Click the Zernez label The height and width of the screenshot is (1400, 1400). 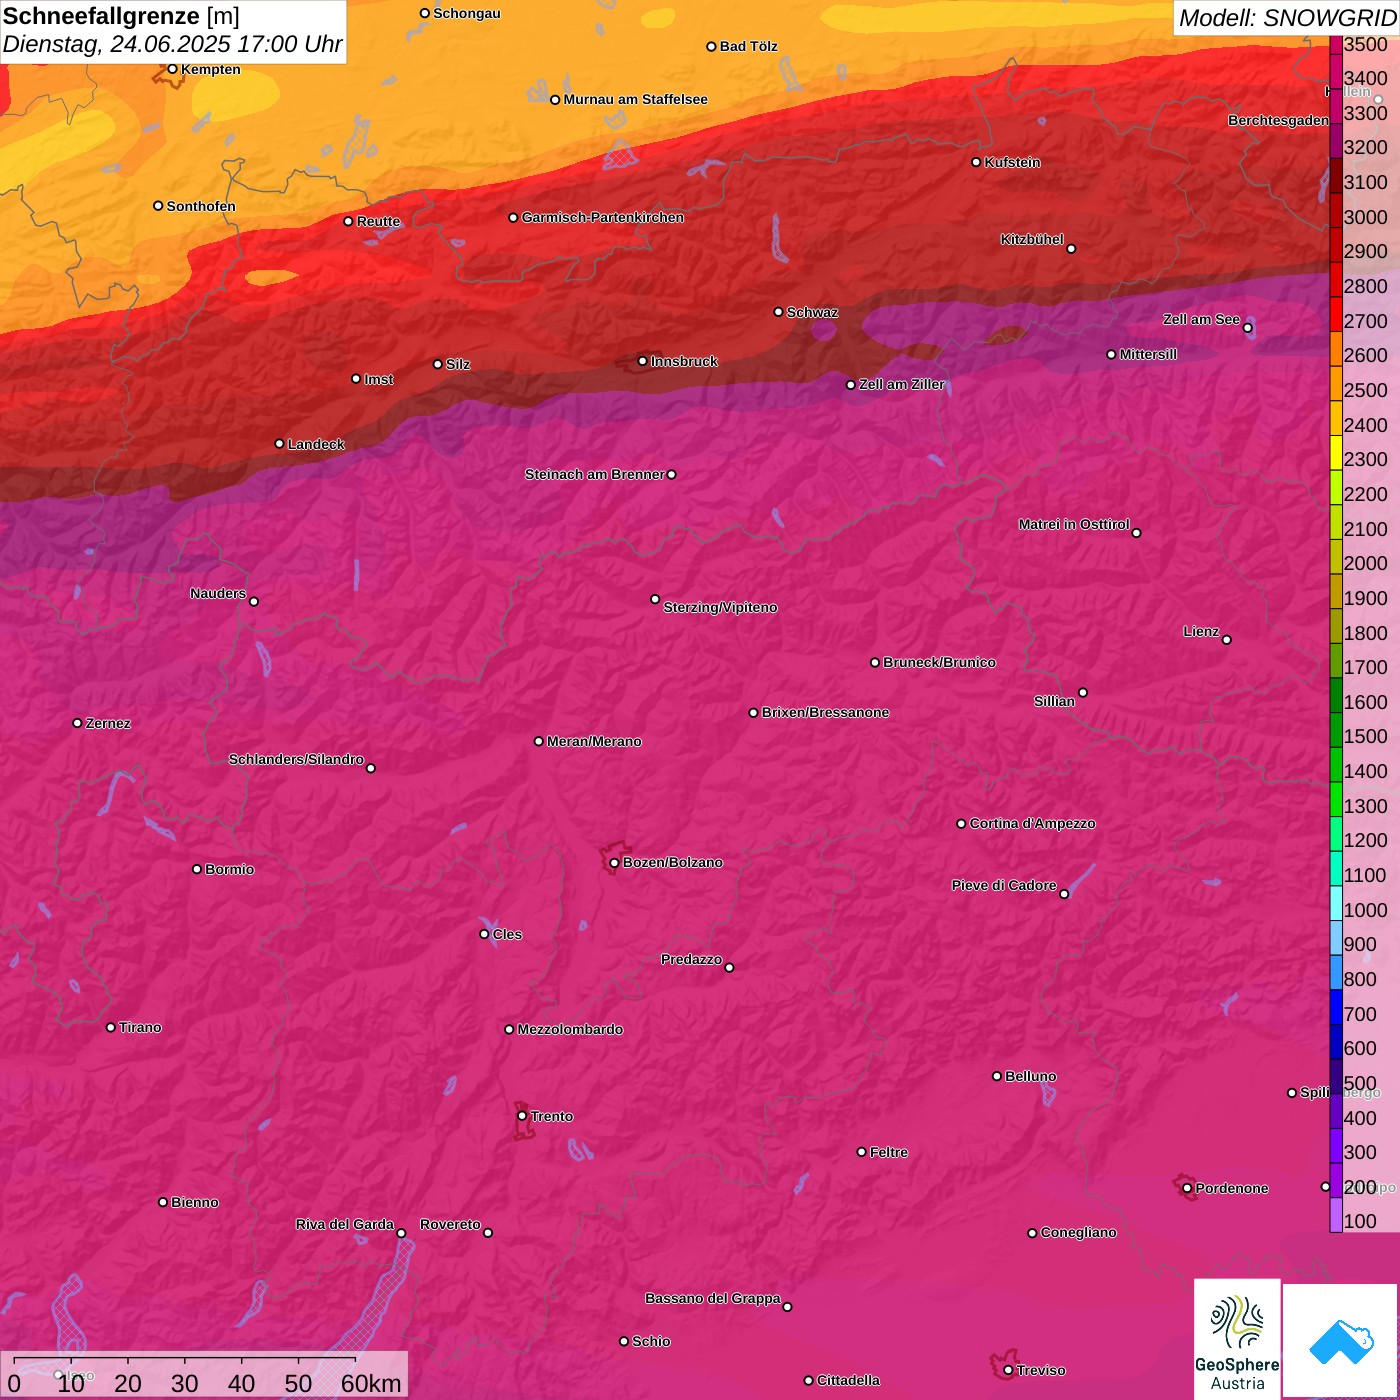[108, 723]
